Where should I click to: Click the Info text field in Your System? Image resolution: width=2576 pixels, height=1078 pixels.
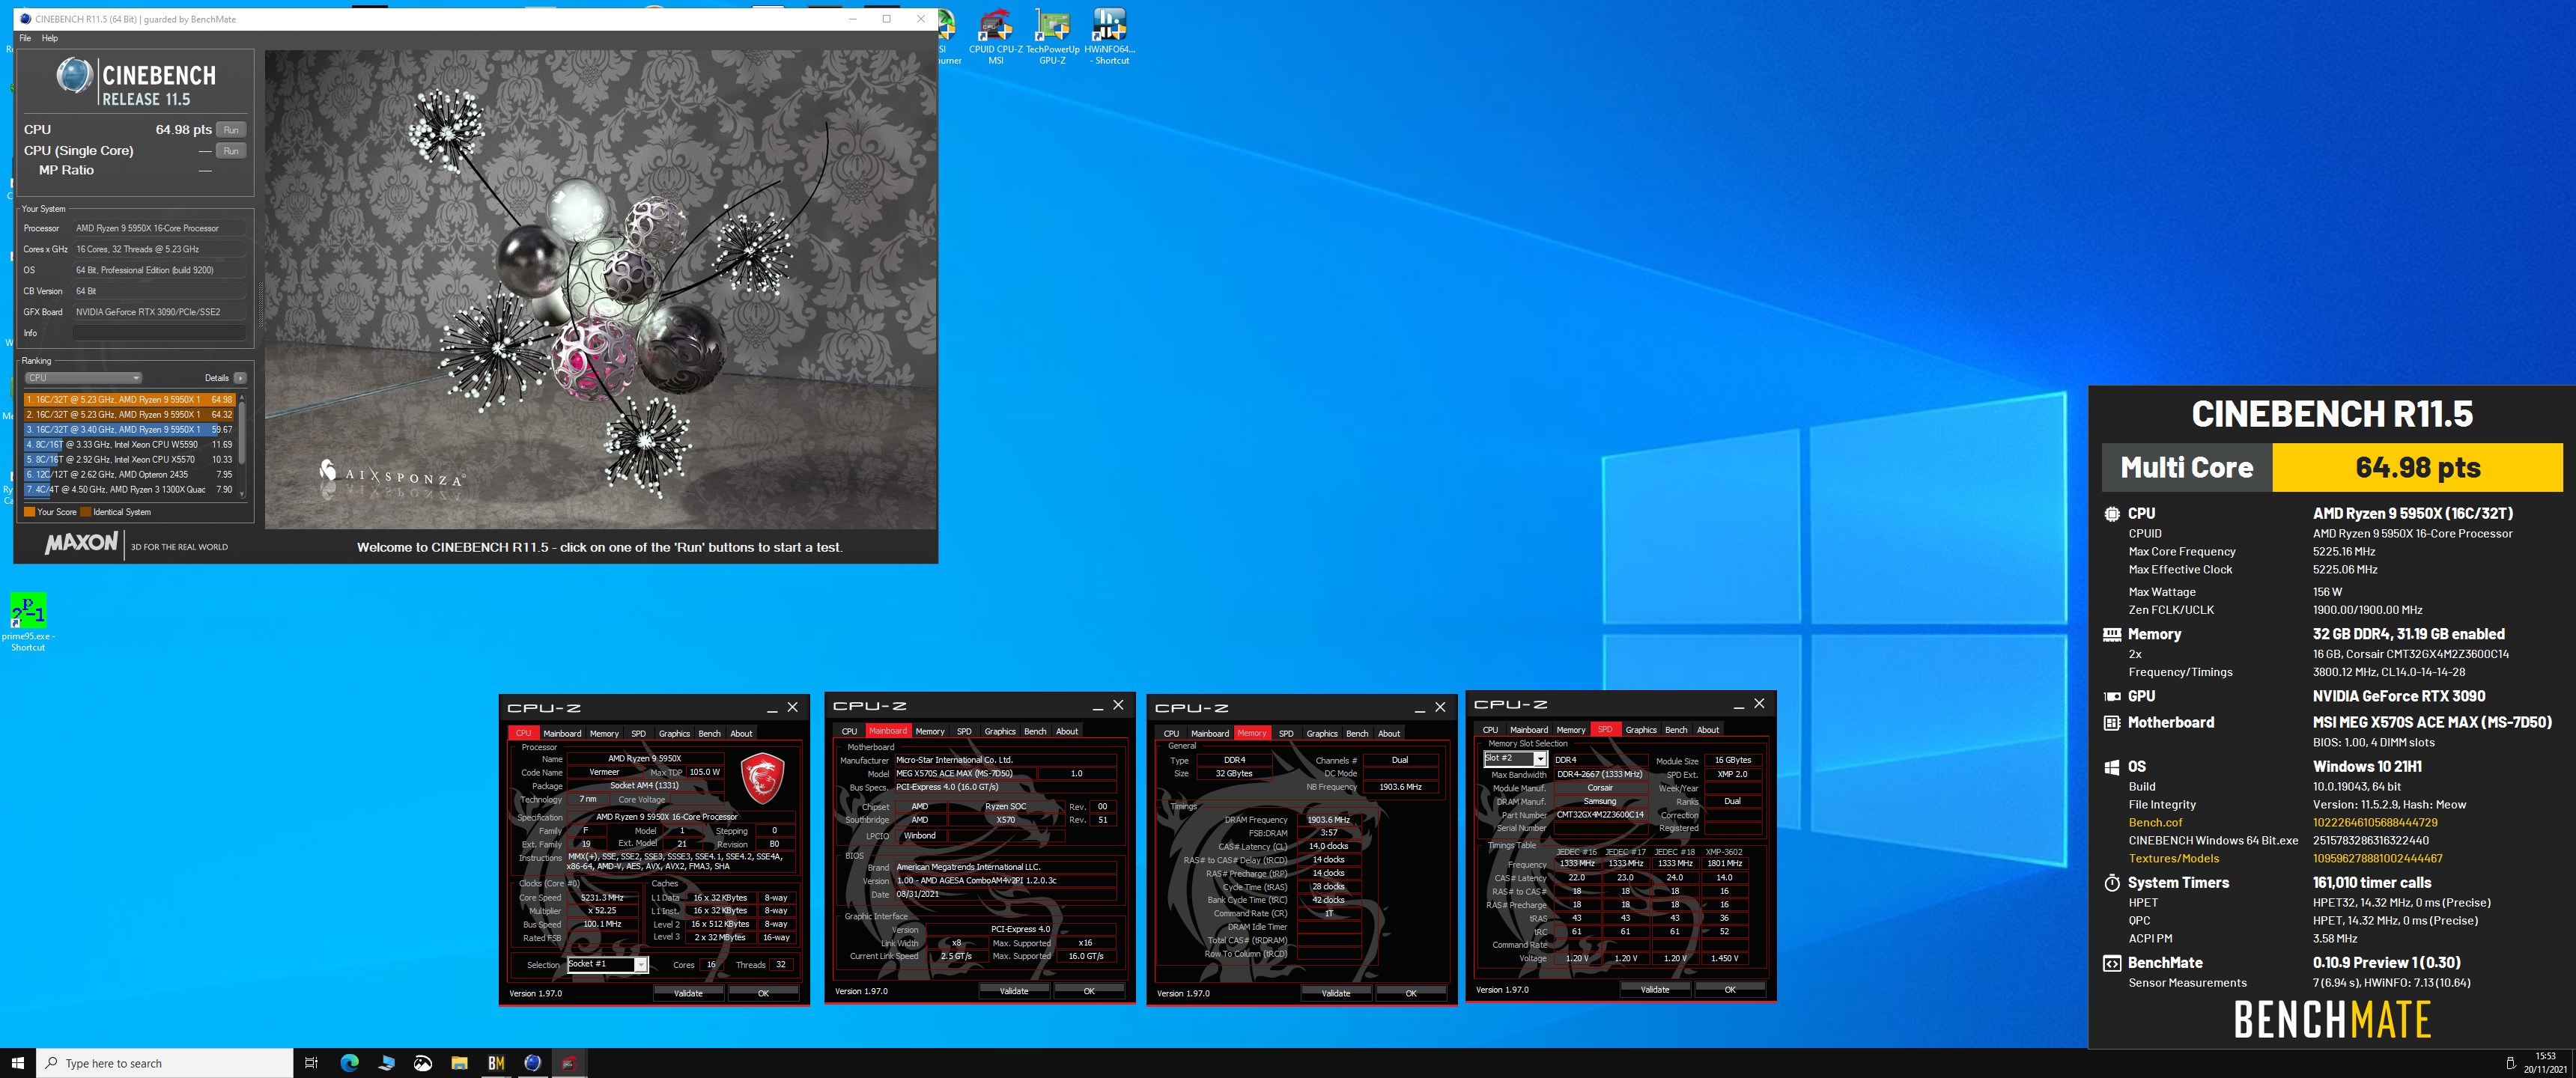(160, 333)
